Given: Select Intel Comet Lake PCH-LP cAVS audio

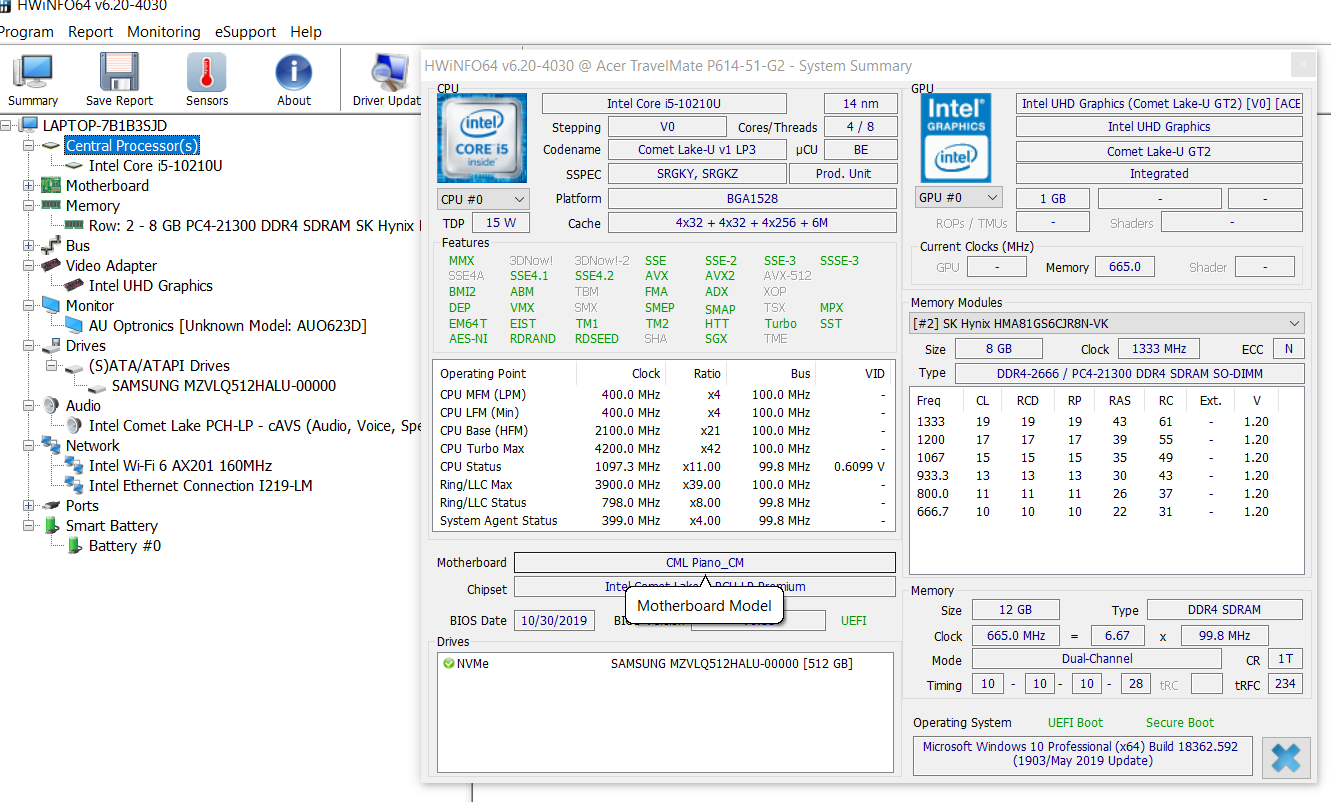Looking at the screenshot, I should point(254,426).
